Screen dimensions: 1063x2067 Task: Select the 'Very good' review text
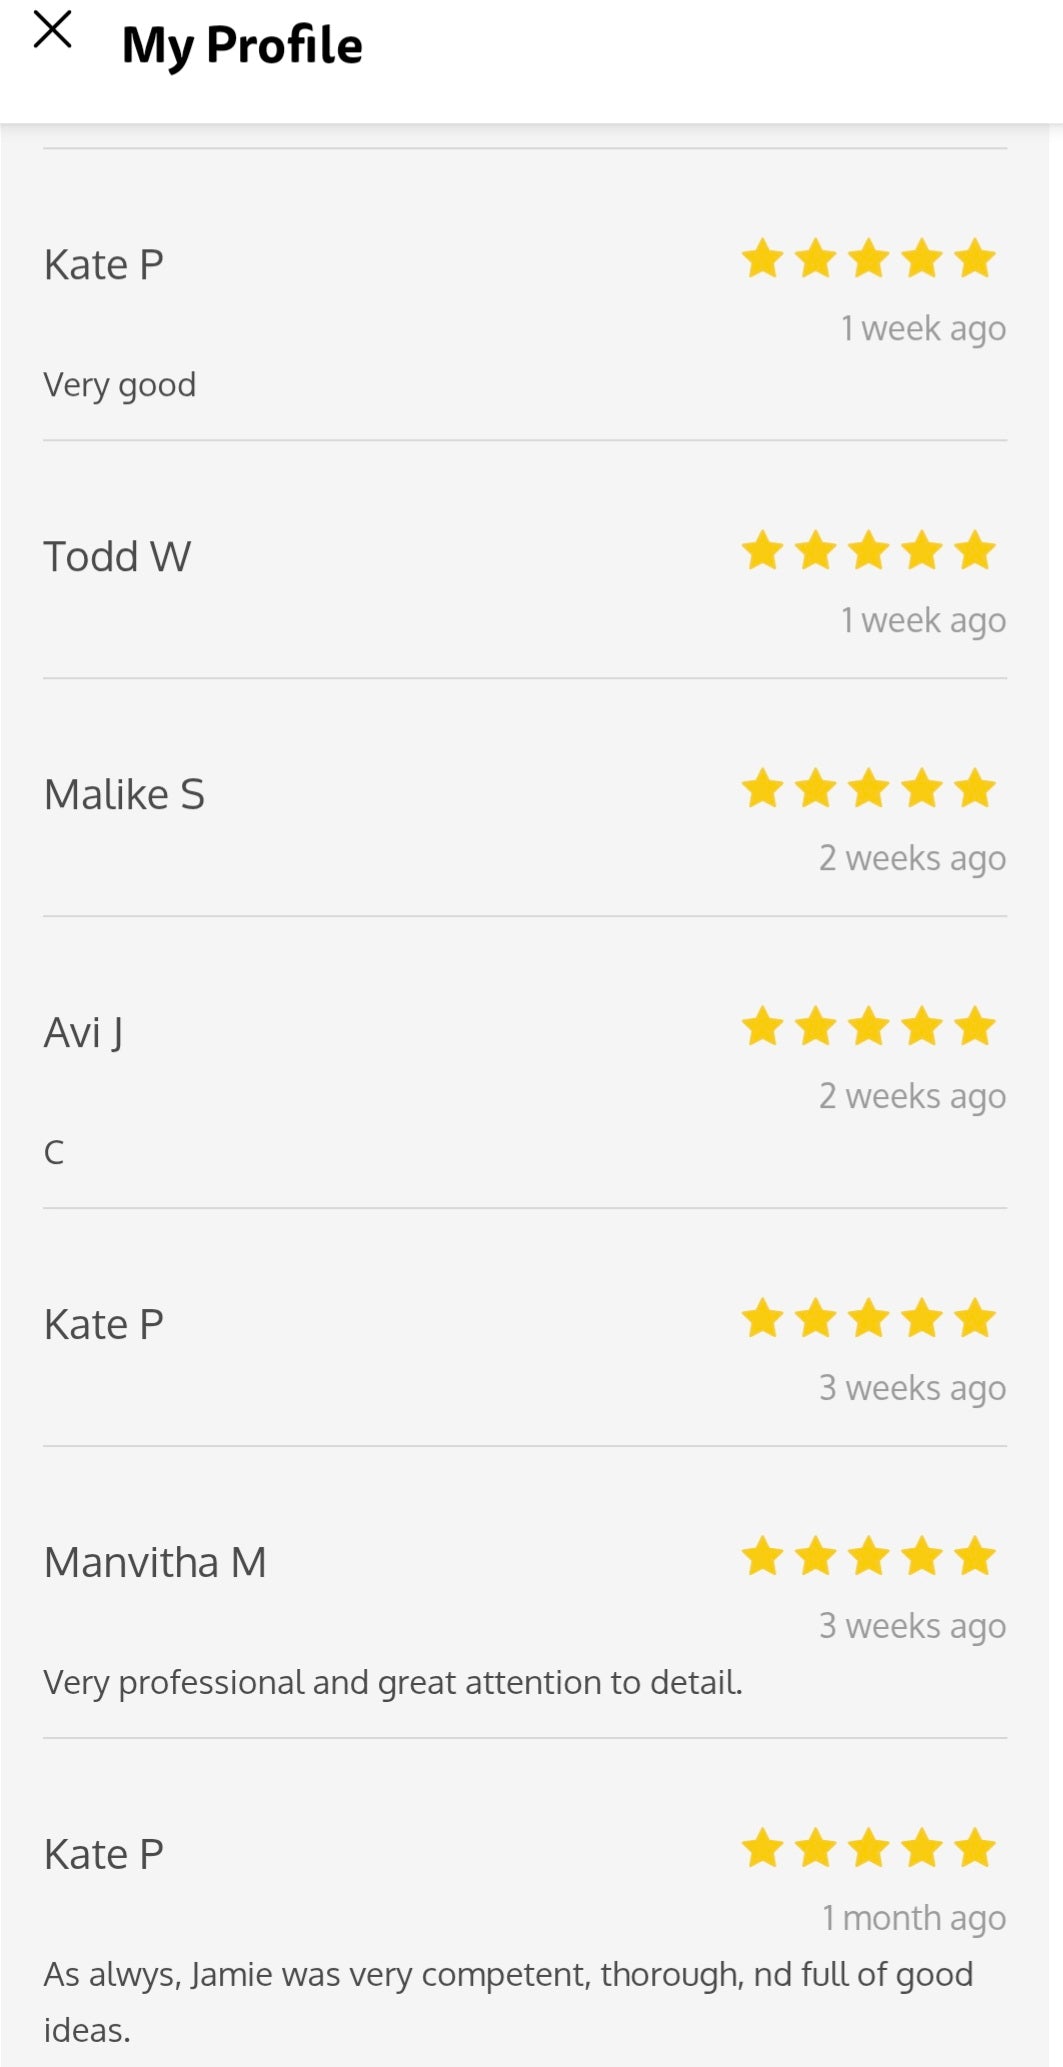pyautogui.click(x=120, y=385)
